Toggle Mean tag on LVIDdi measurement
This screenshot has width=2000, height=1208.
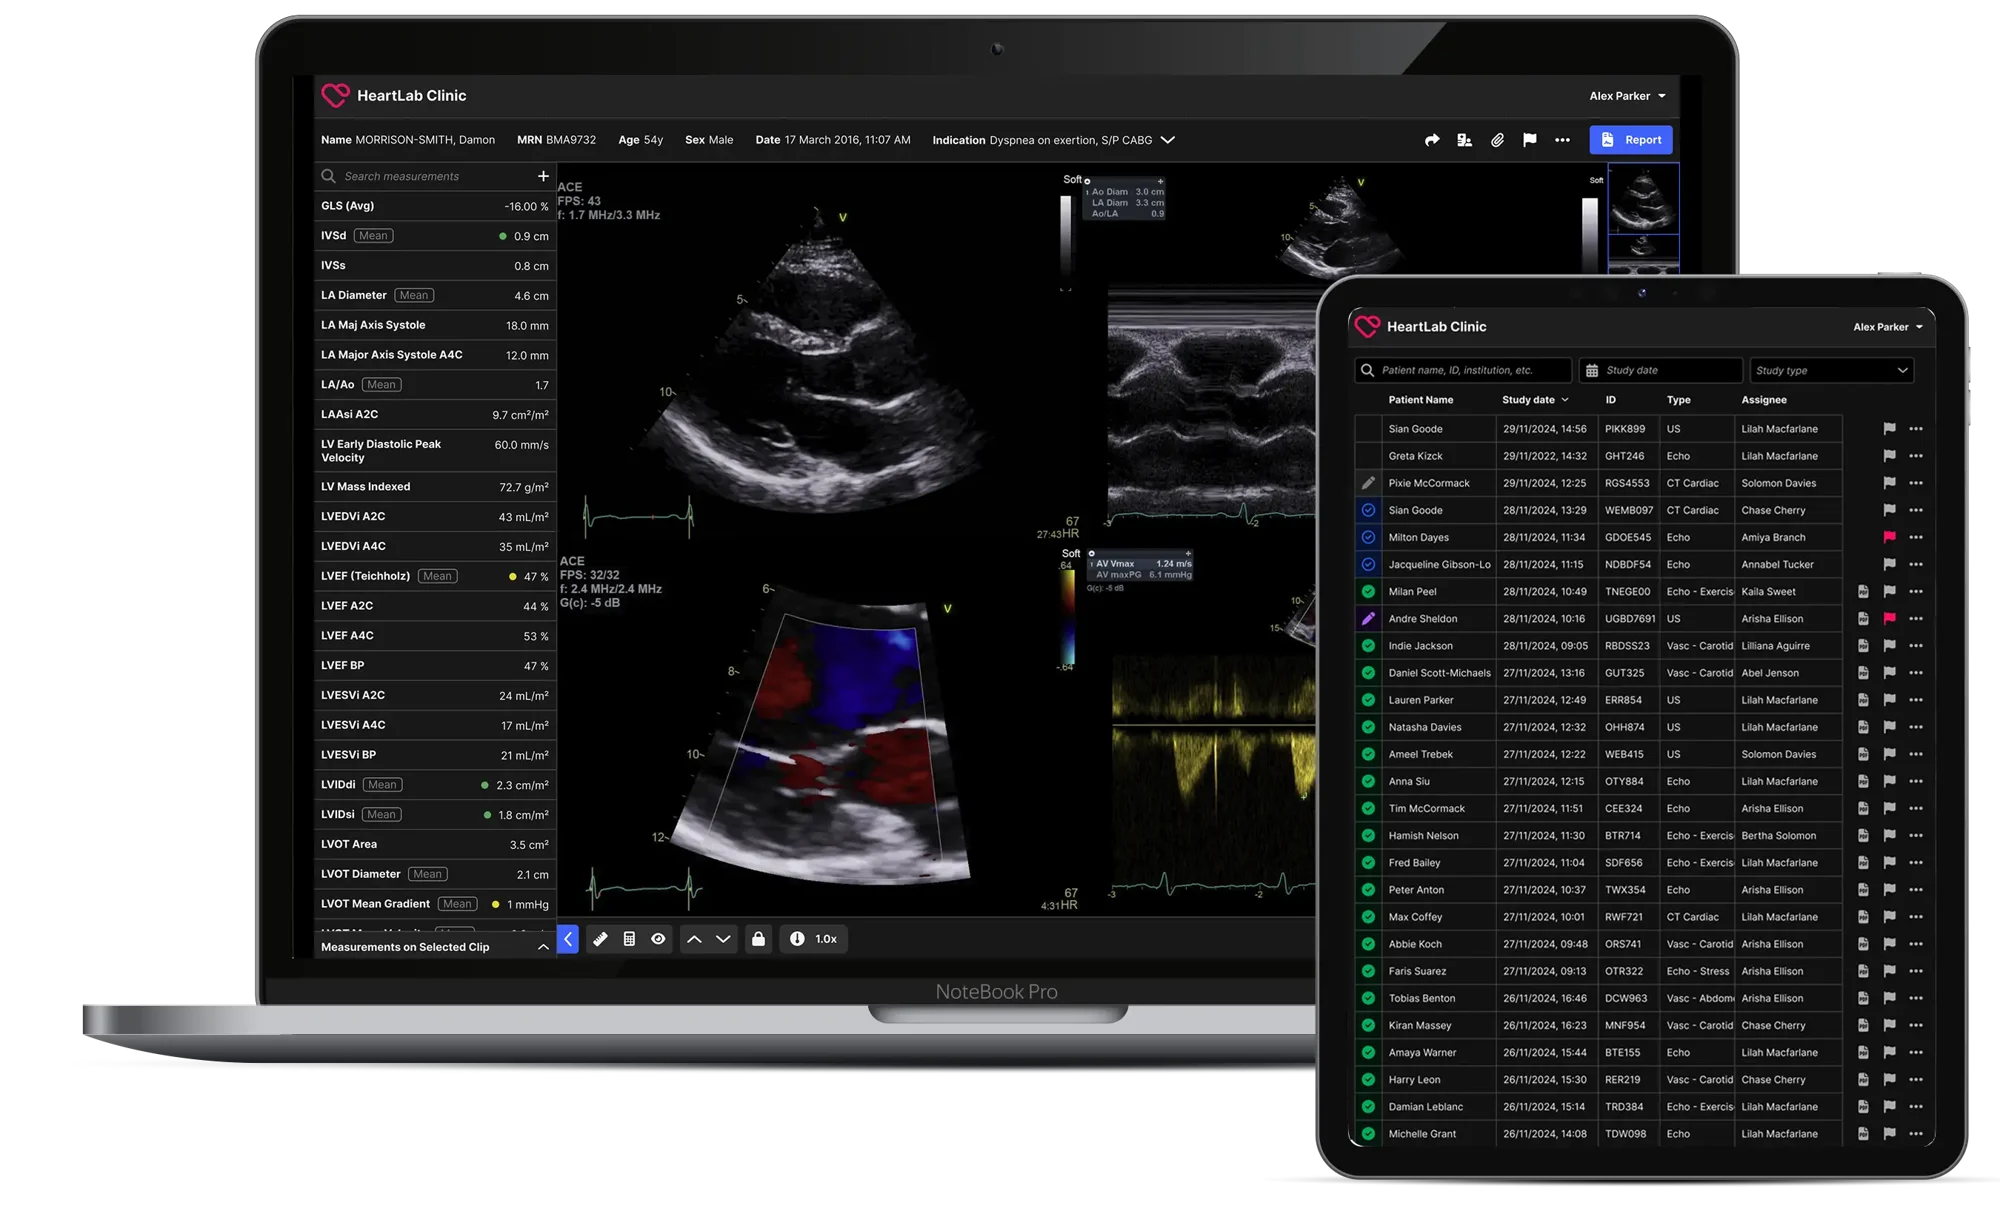(x=382, y=785)
